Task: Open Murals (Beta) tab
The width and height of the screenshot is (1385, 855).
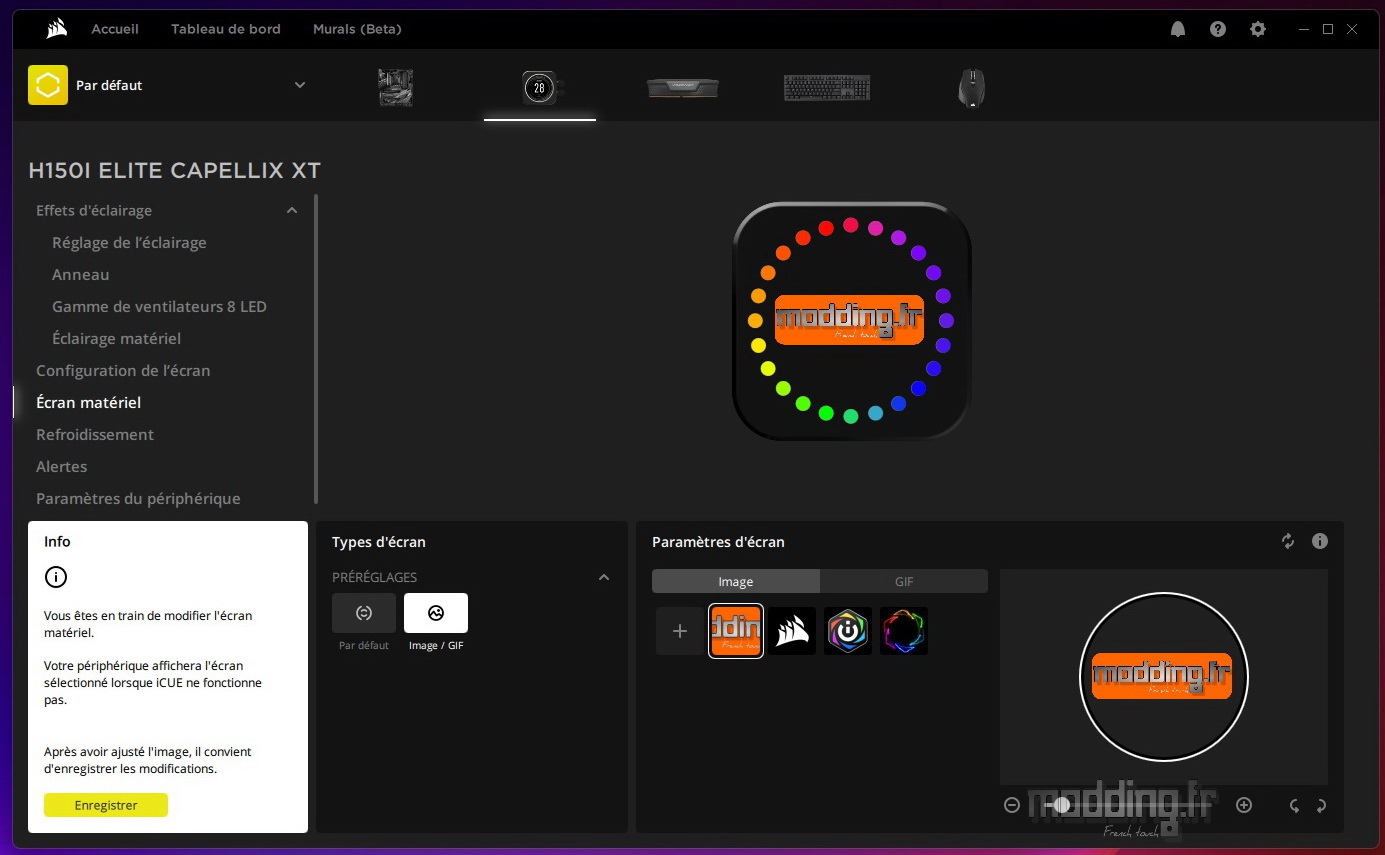Action: (x=357, y=29)
